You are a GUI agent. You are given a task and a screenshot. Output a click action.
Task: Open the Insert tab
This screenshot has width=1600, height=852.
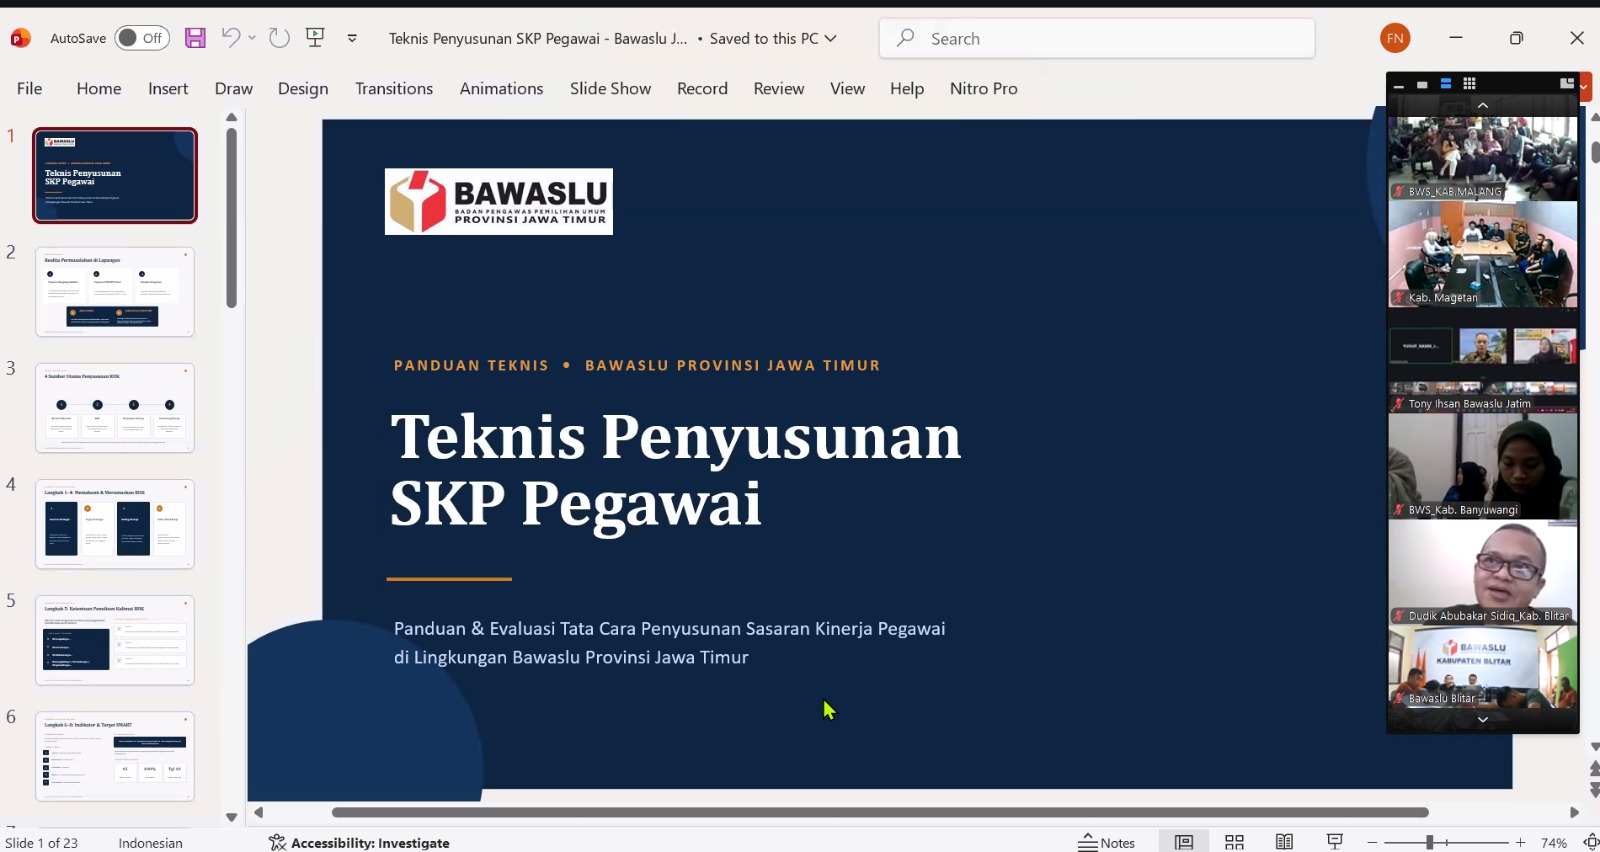168,88
